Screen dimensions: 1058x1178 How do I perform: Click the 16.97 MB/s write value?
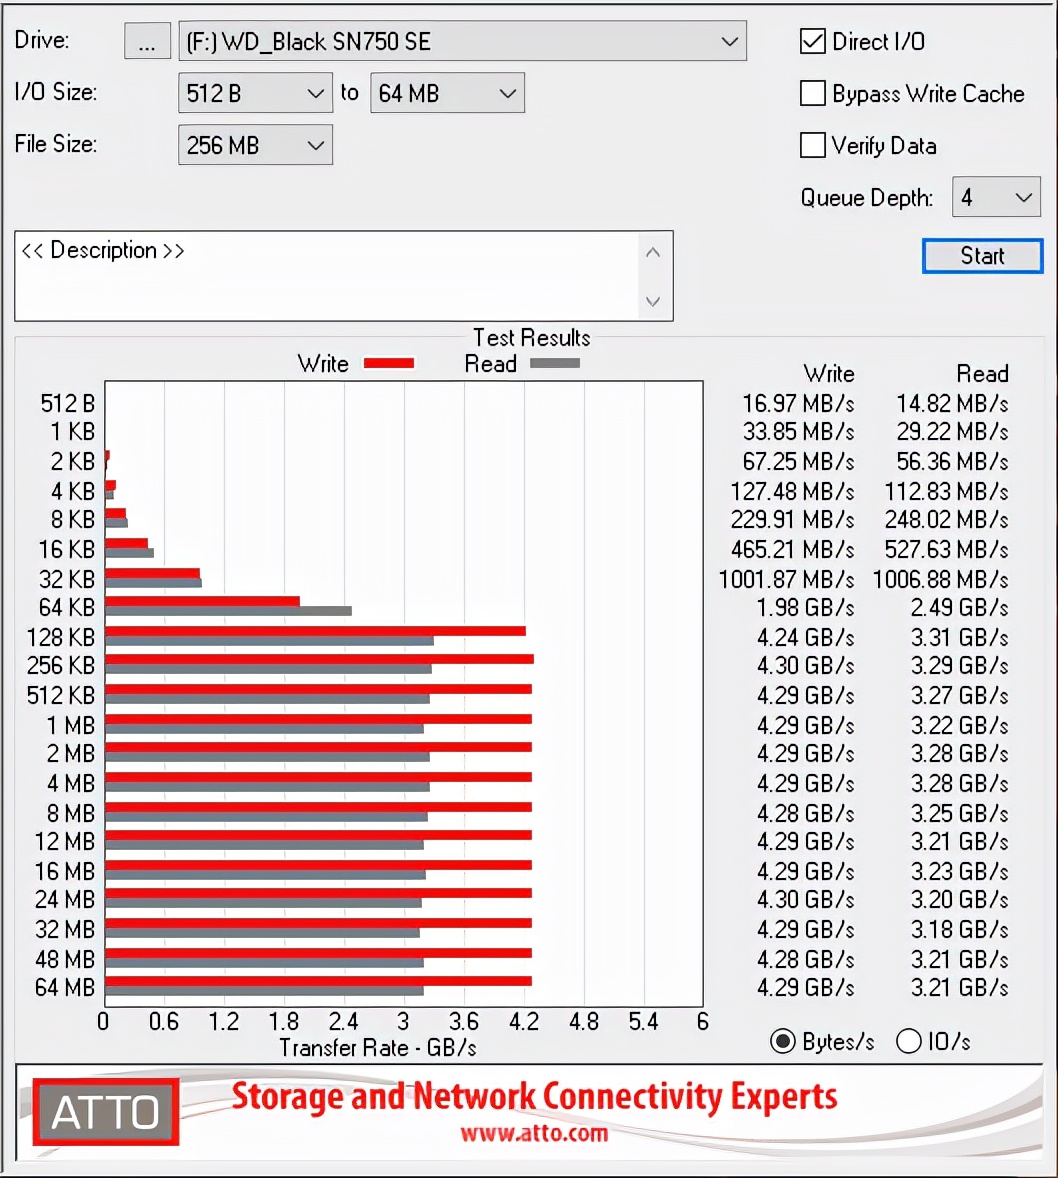pyautogui.click(x=798, y=404)
